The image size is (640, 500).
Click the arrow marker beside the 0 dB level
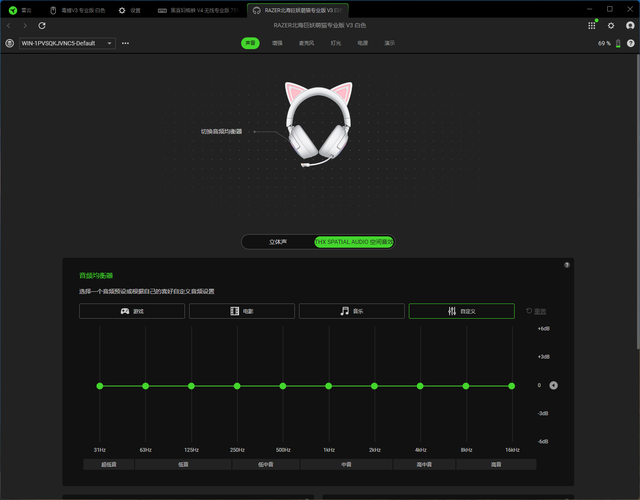553,385
